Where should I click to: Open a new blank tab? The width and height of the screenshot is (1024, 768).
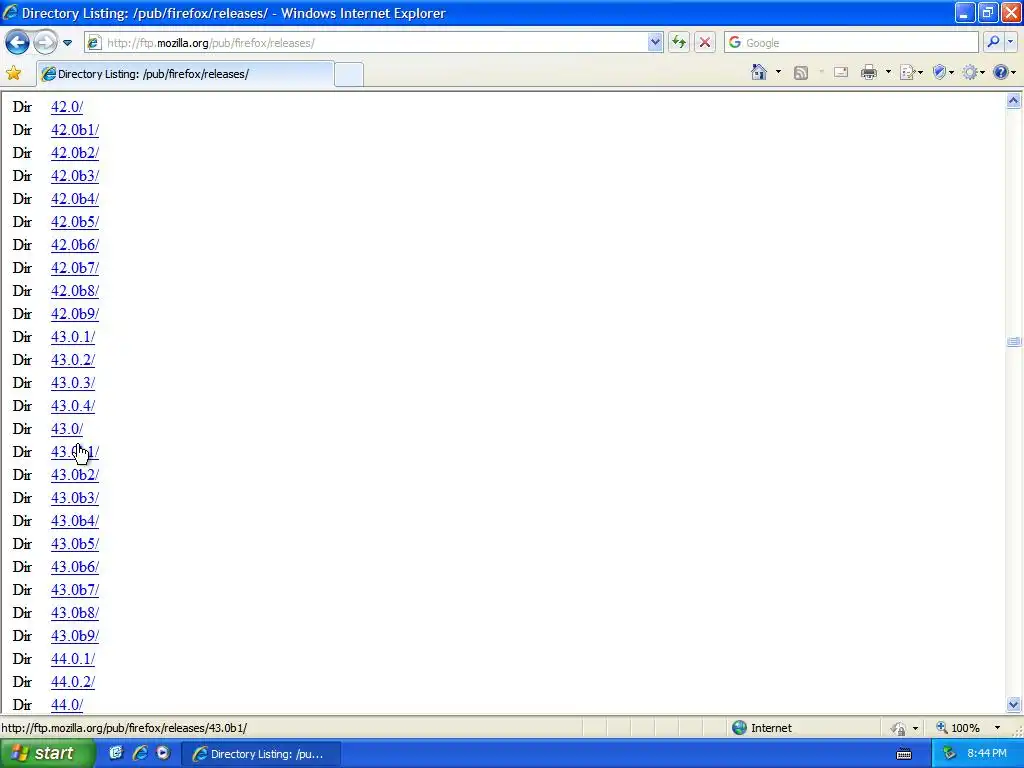point(349,74)
